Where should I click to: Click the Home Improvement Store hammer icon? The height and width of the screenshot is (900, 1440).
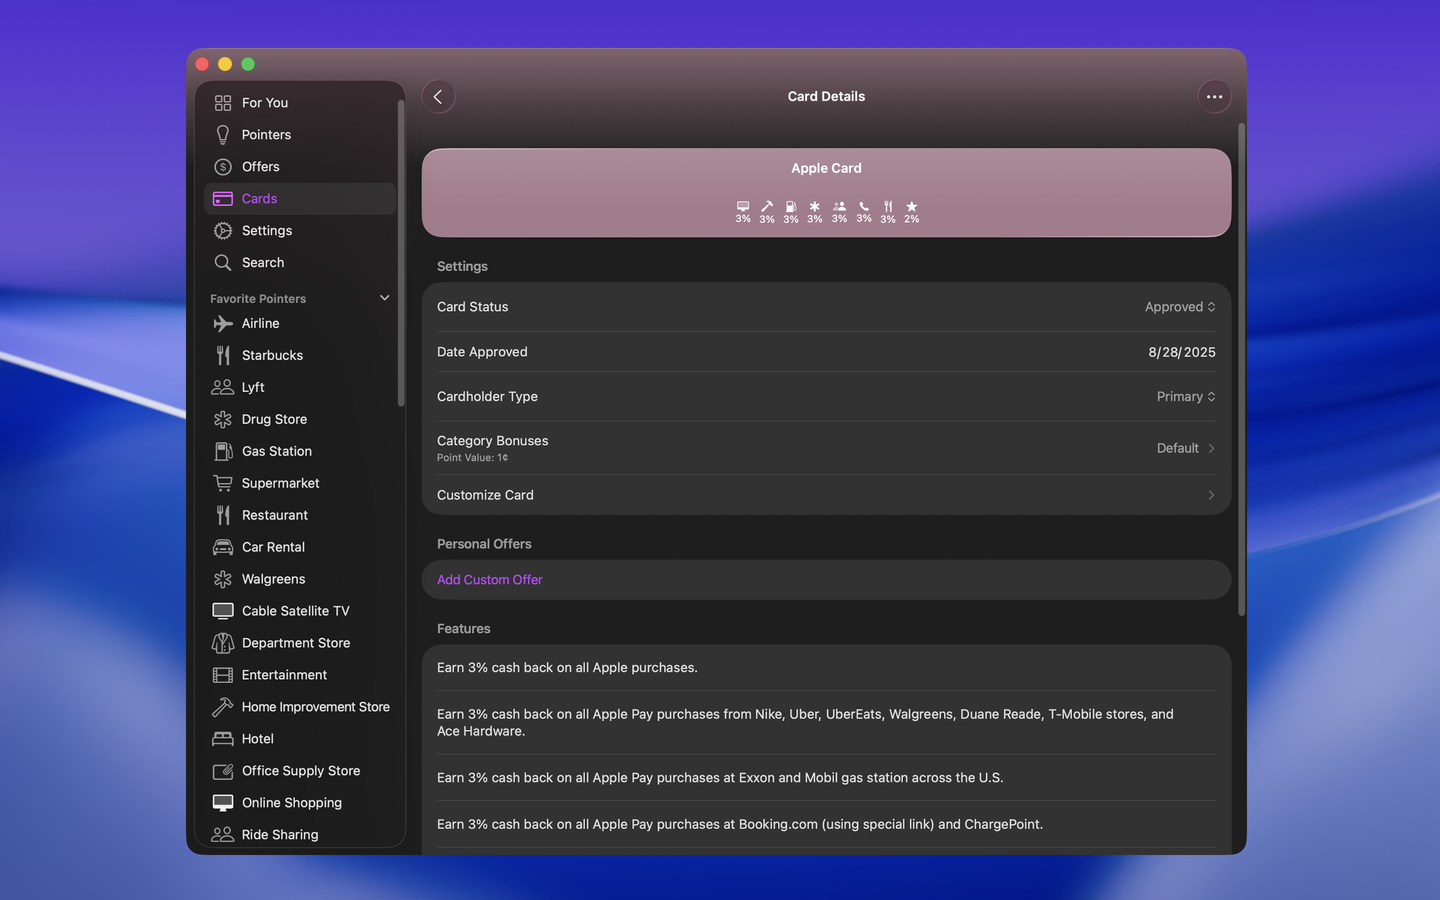point(223,707)
